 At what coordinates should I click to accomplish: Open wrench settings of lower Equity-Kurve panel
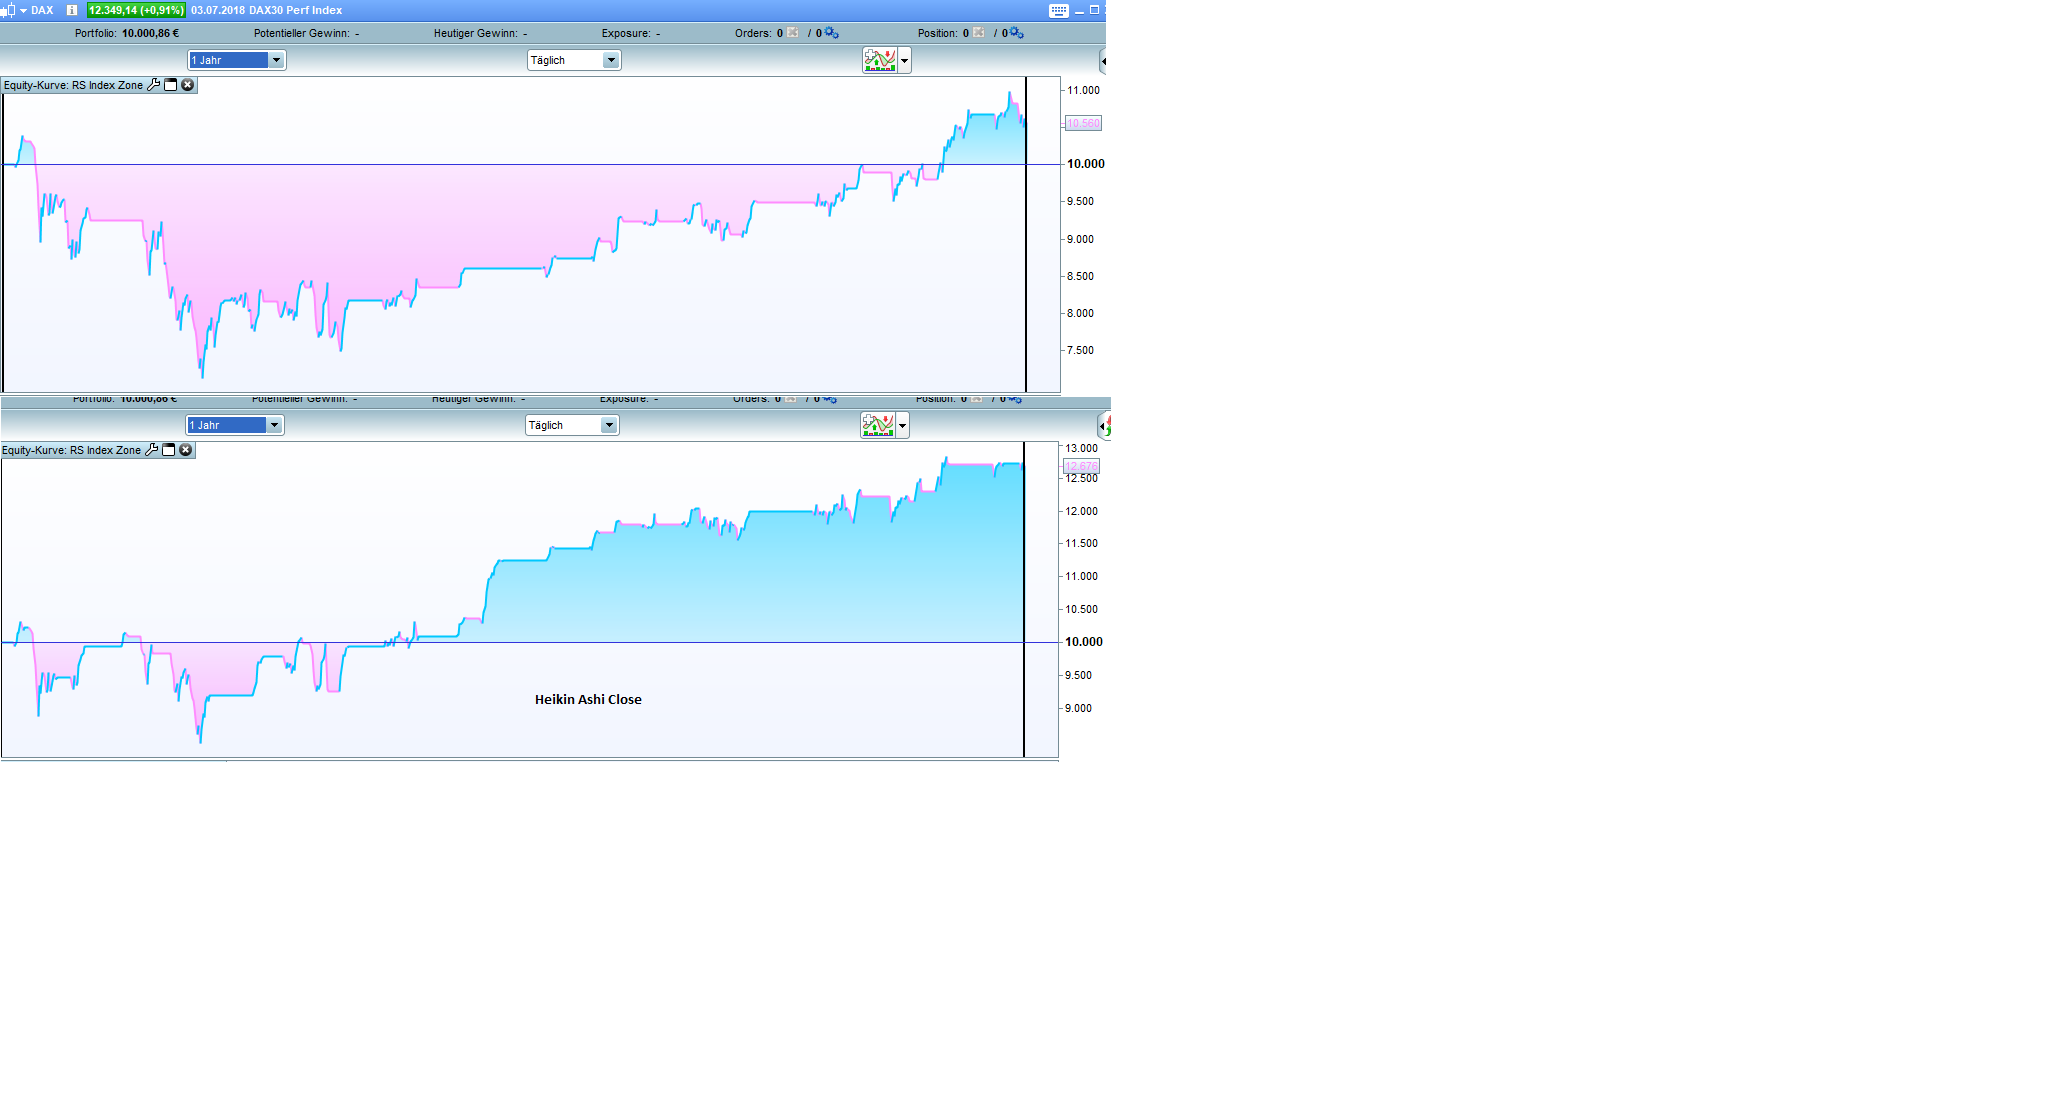[x=151, y=450]
